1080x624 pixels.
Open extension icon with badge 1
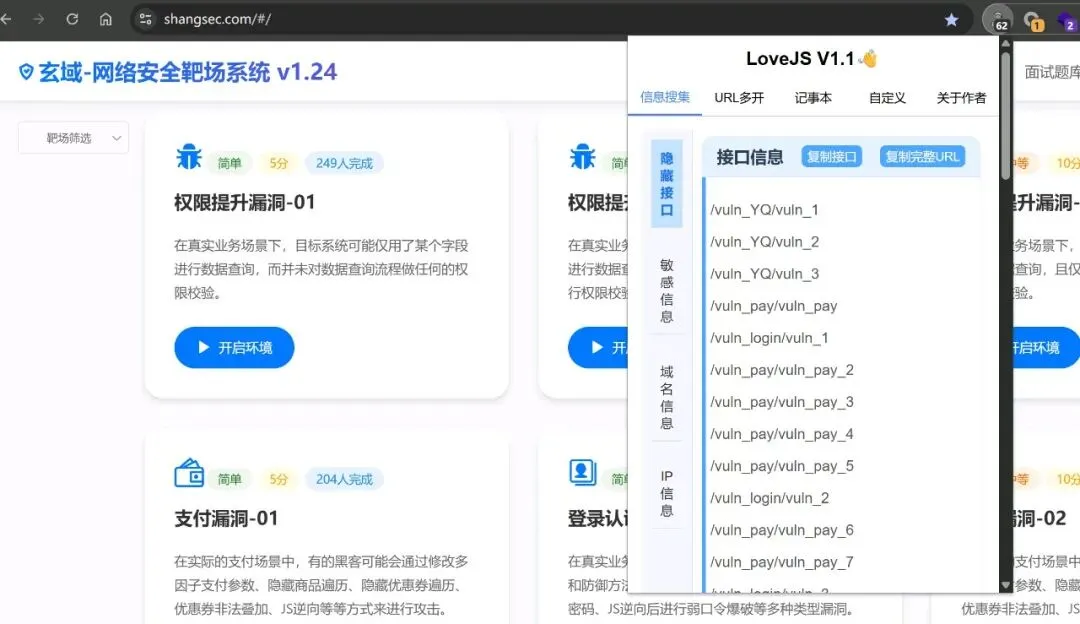click(1032, 21)
